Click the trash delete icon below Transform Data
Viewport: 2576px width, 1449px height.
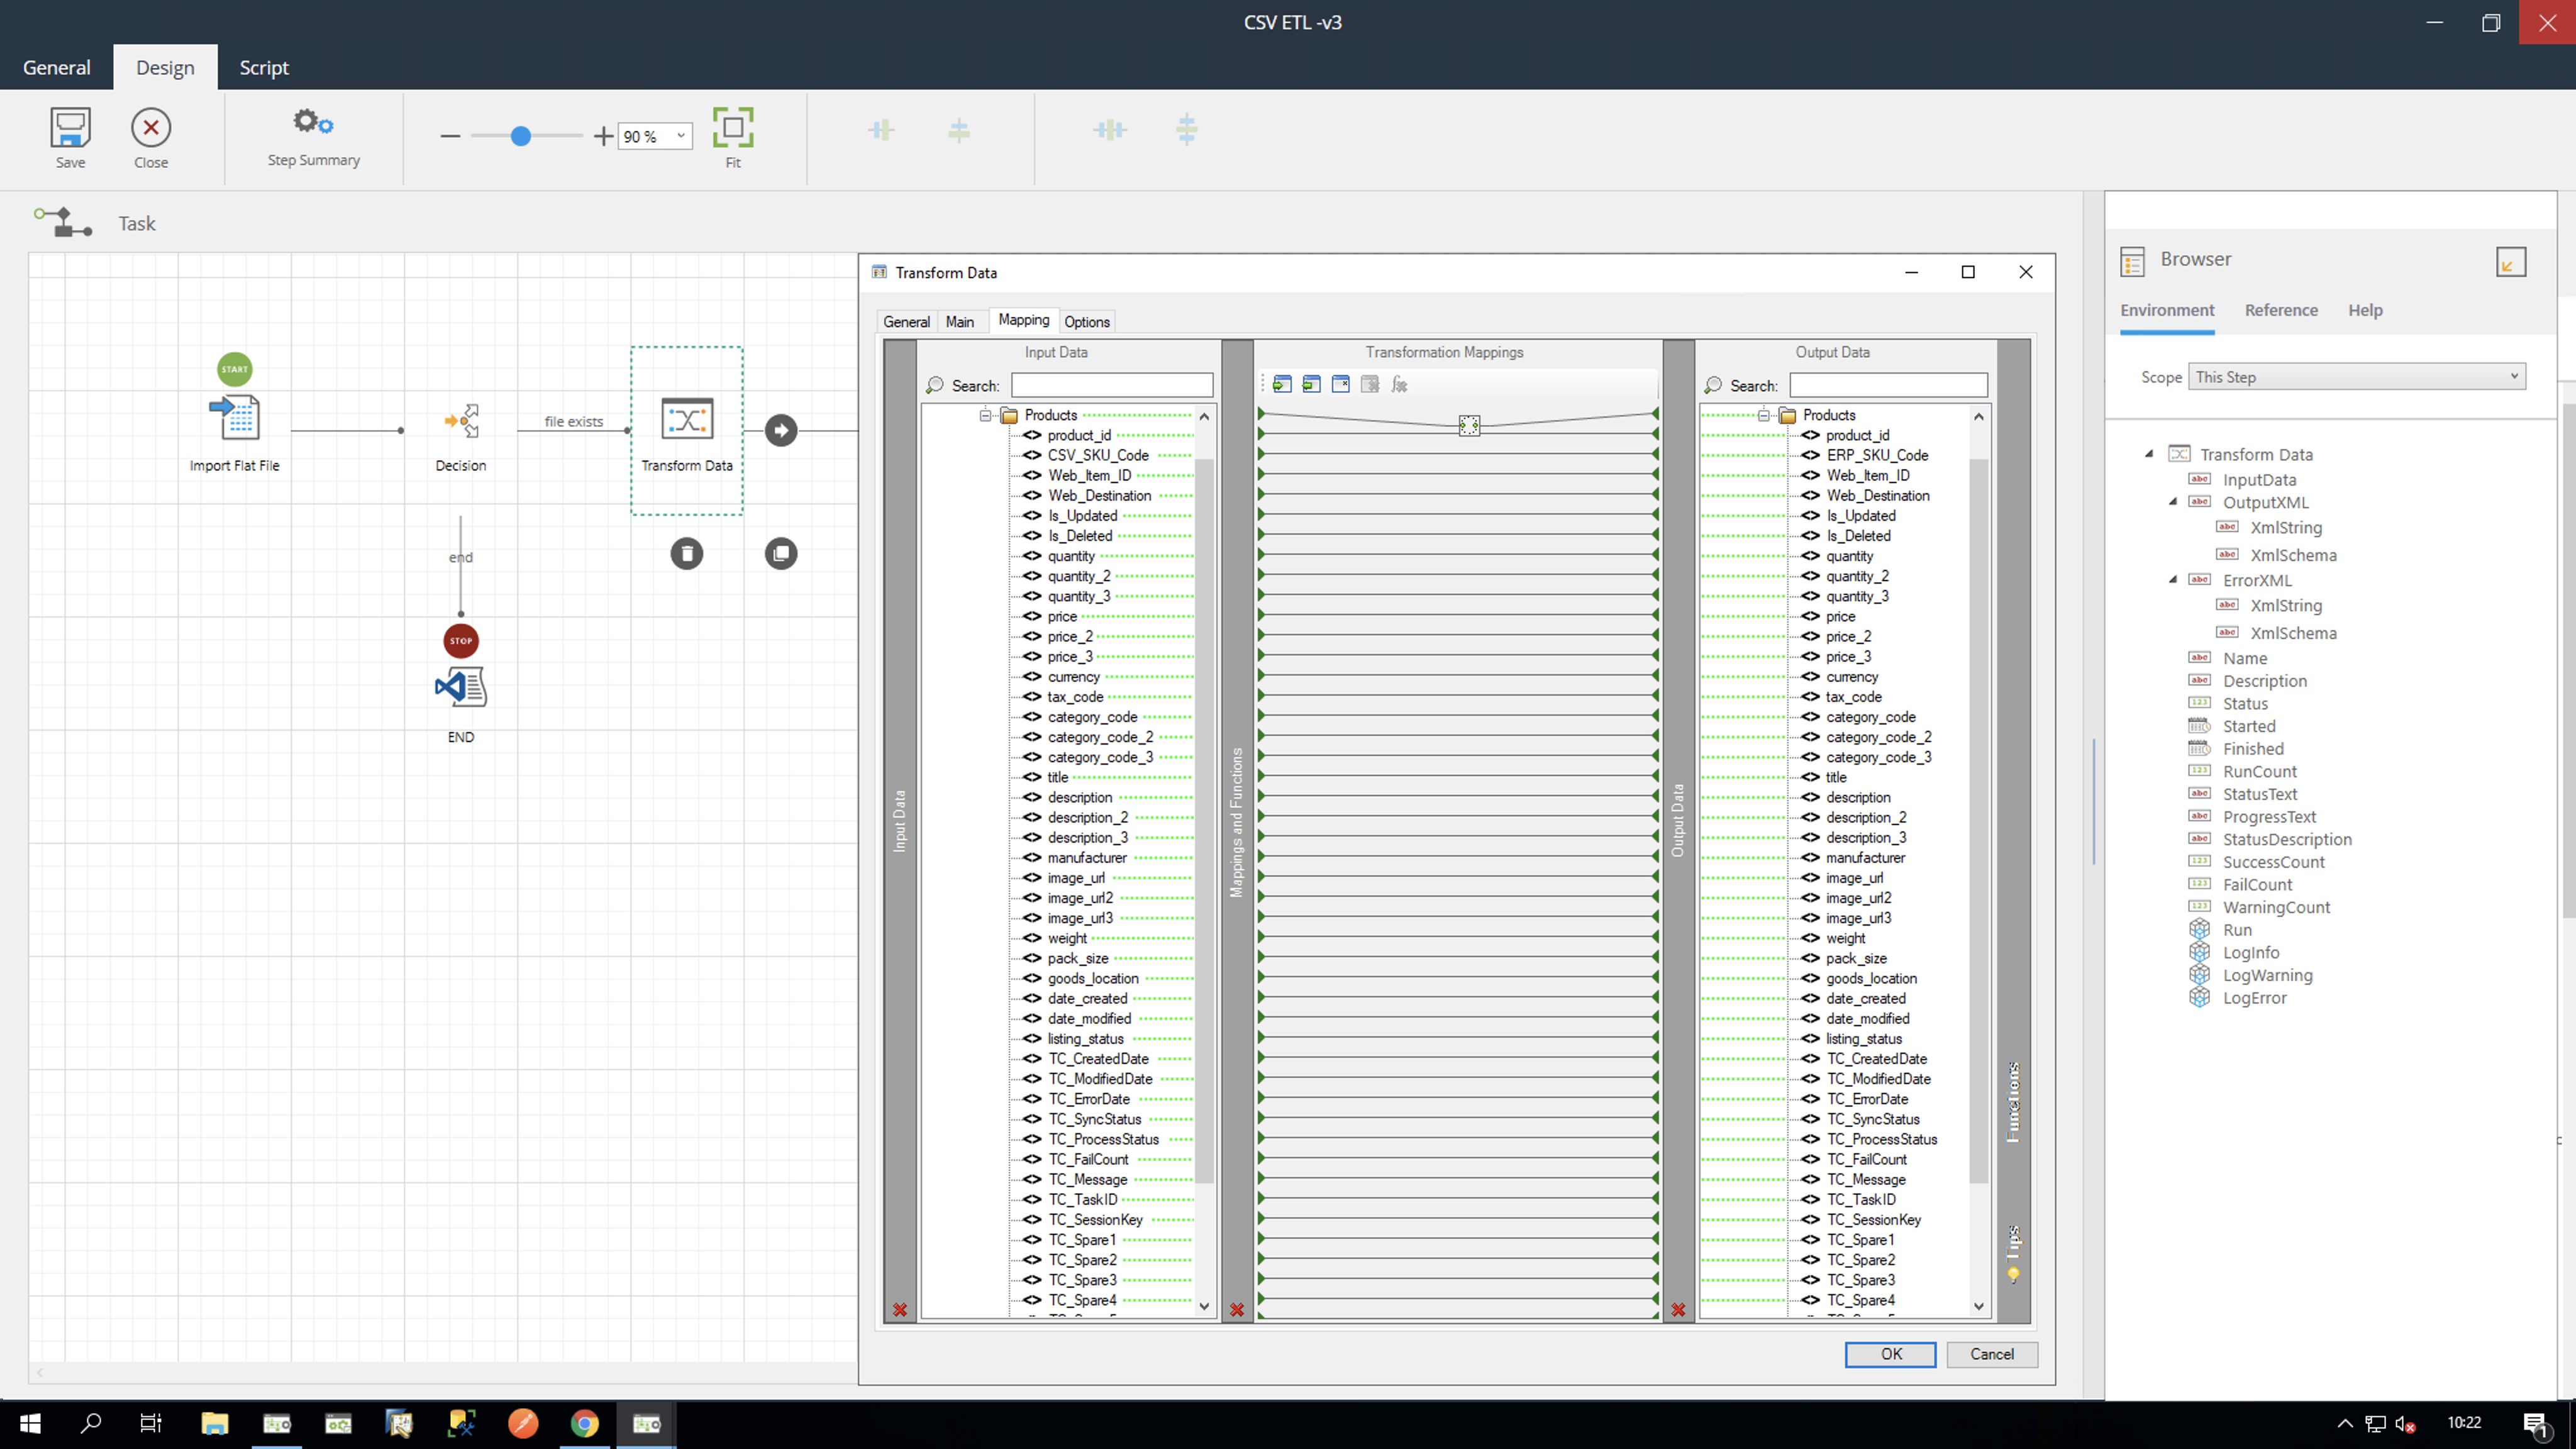(x=686, y=553)
